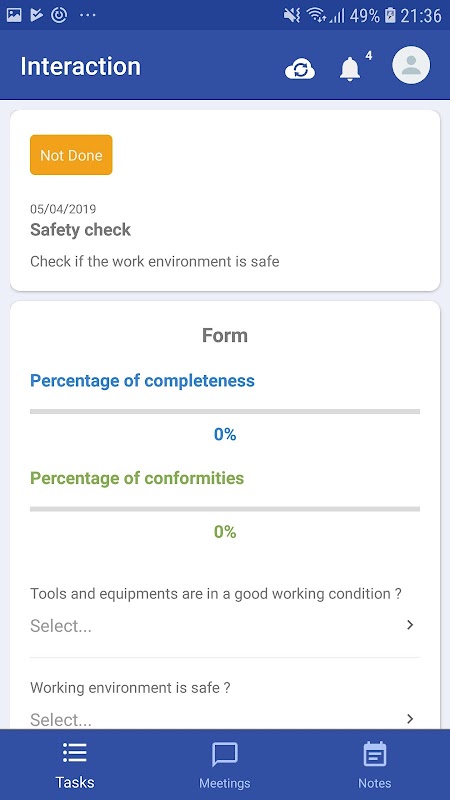The width and height of the screenshot is (450, 800).
Task: Open Select dropdown under tools and equipments
Action: click(224, 626)
